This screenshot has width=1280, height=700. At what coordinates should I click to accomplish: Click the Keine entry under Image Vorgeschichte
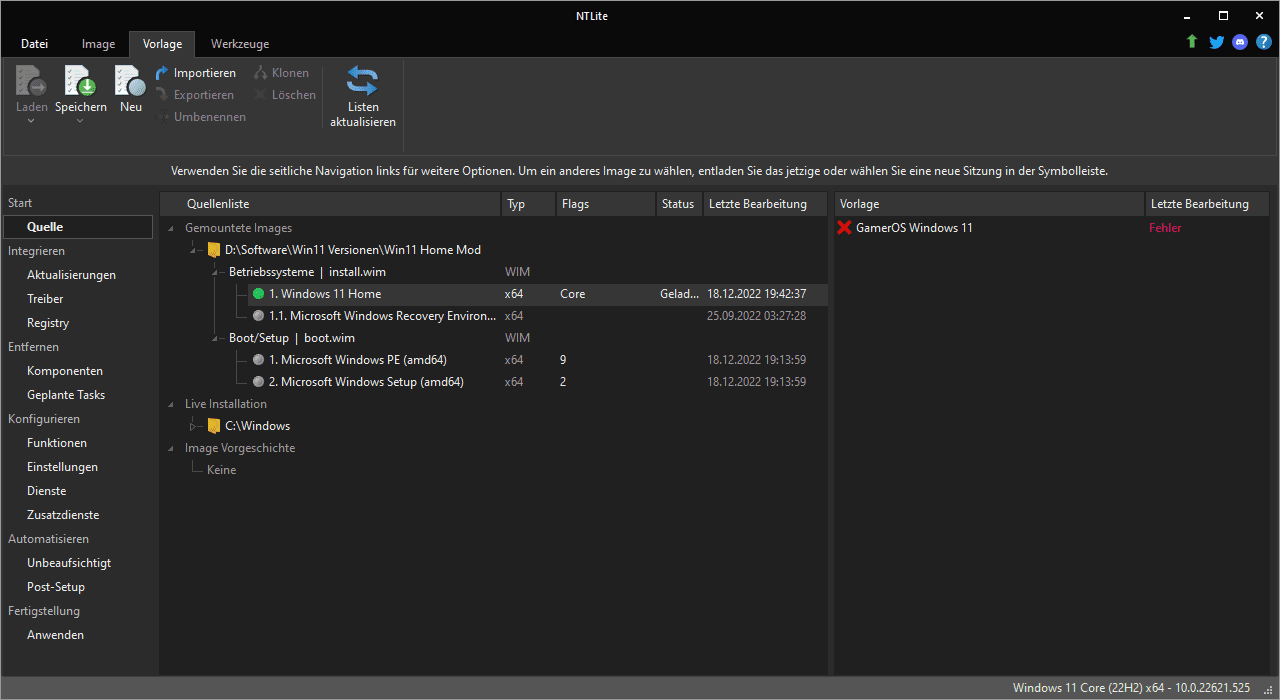pyautogui.click(x=221, y=470)
